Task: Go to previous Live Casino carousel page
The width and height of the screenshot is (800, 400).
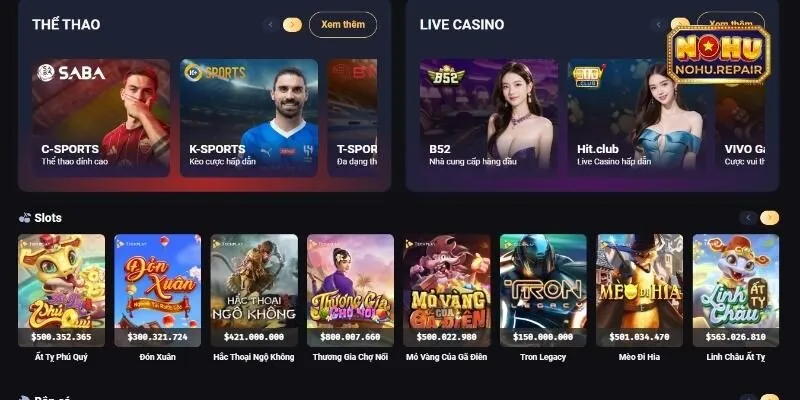Action: (x=658, y=24)
